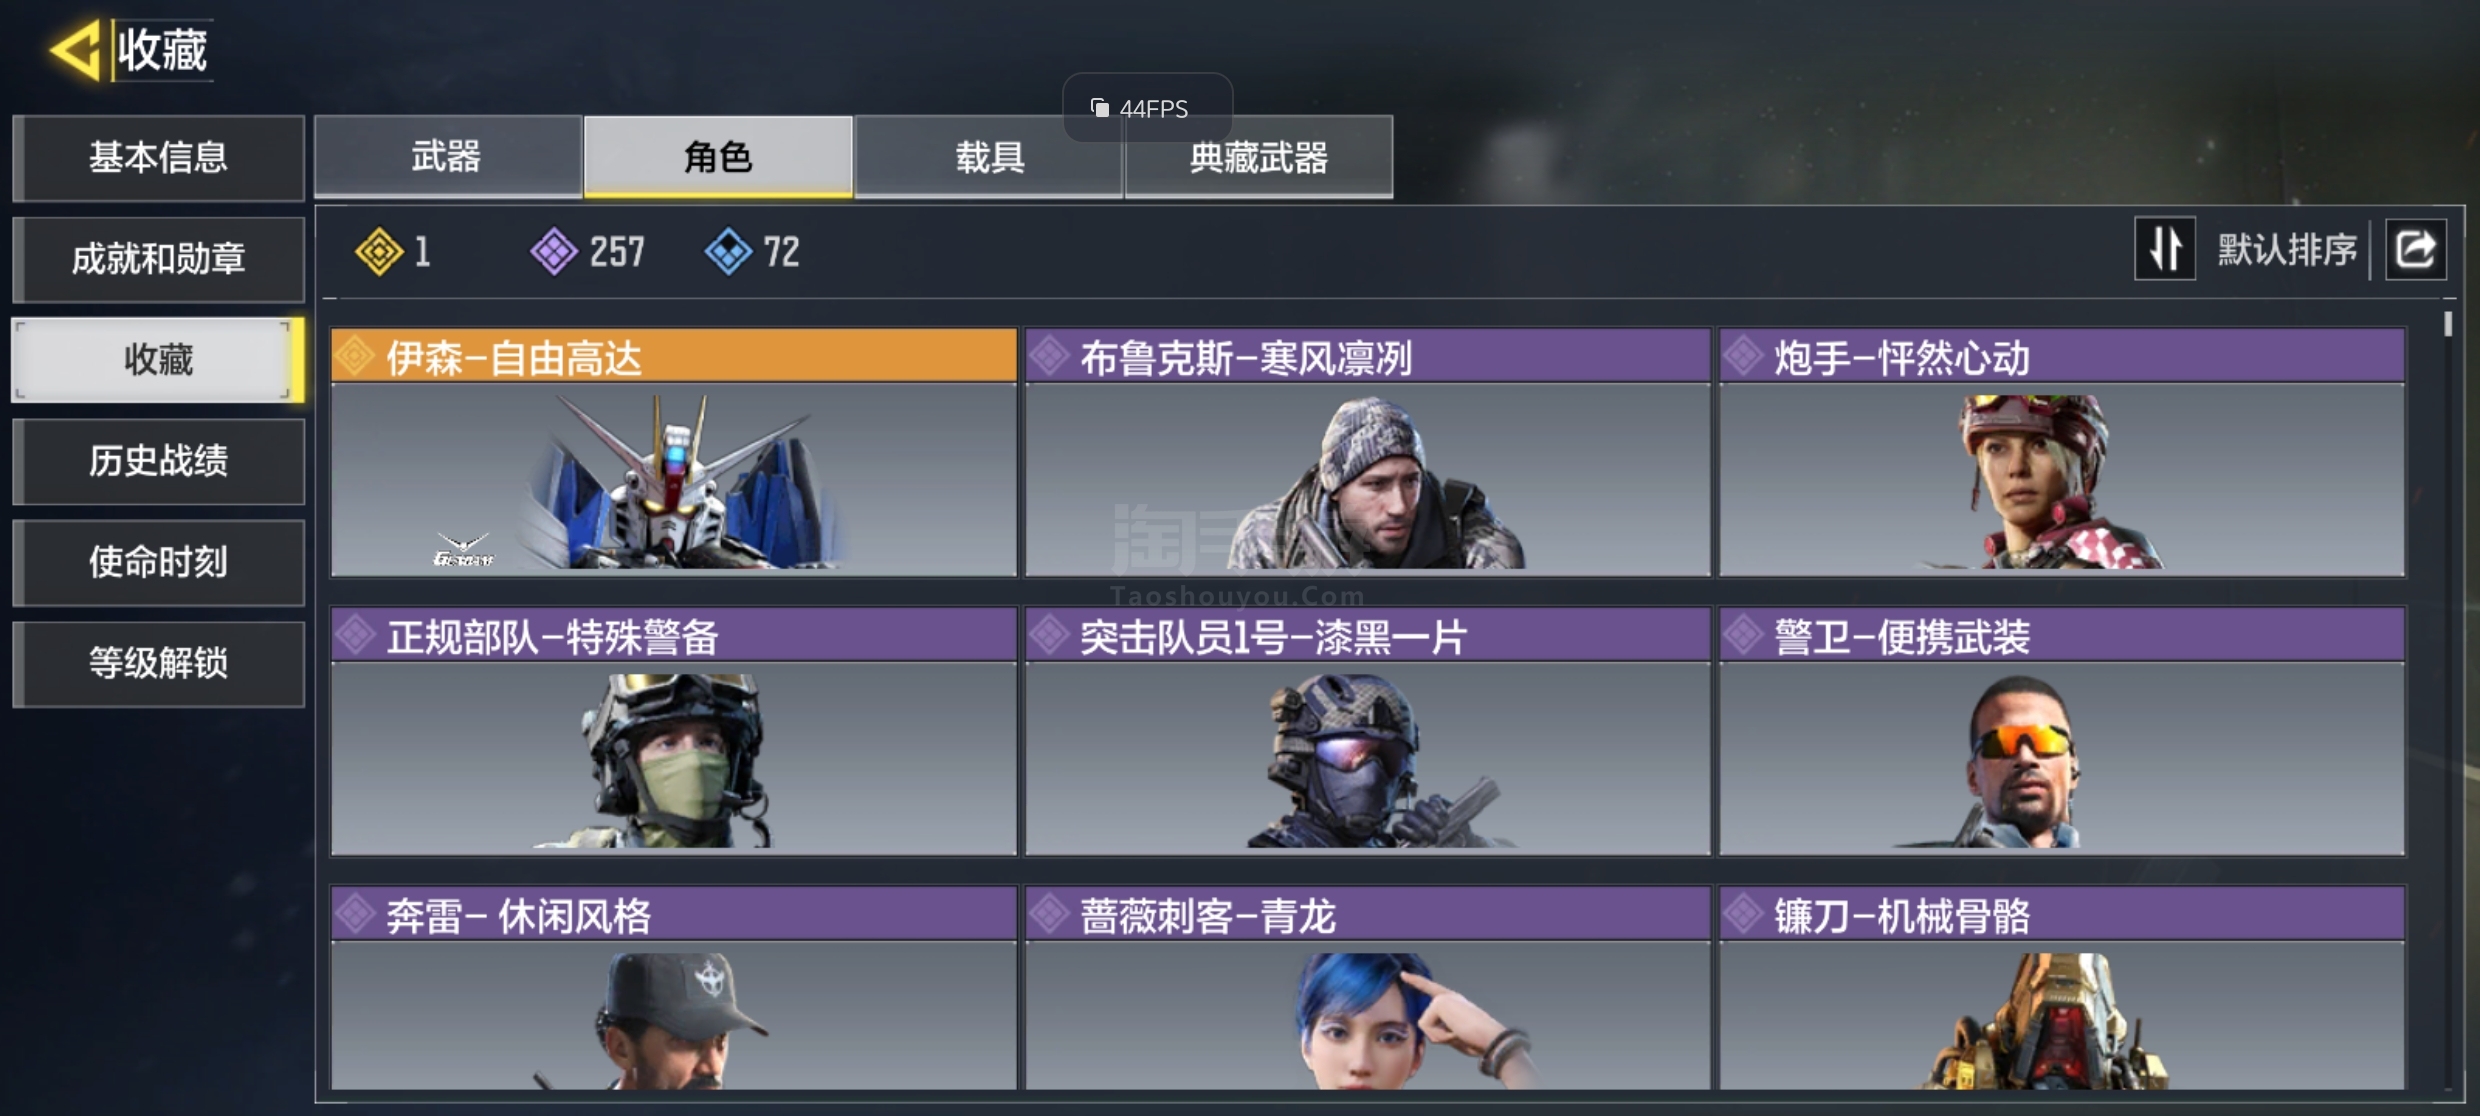Select the purple epic rarity diamond icon
Image resolution: width=2480 pixels, height=1116 pixels.
(x=554, y=251)
